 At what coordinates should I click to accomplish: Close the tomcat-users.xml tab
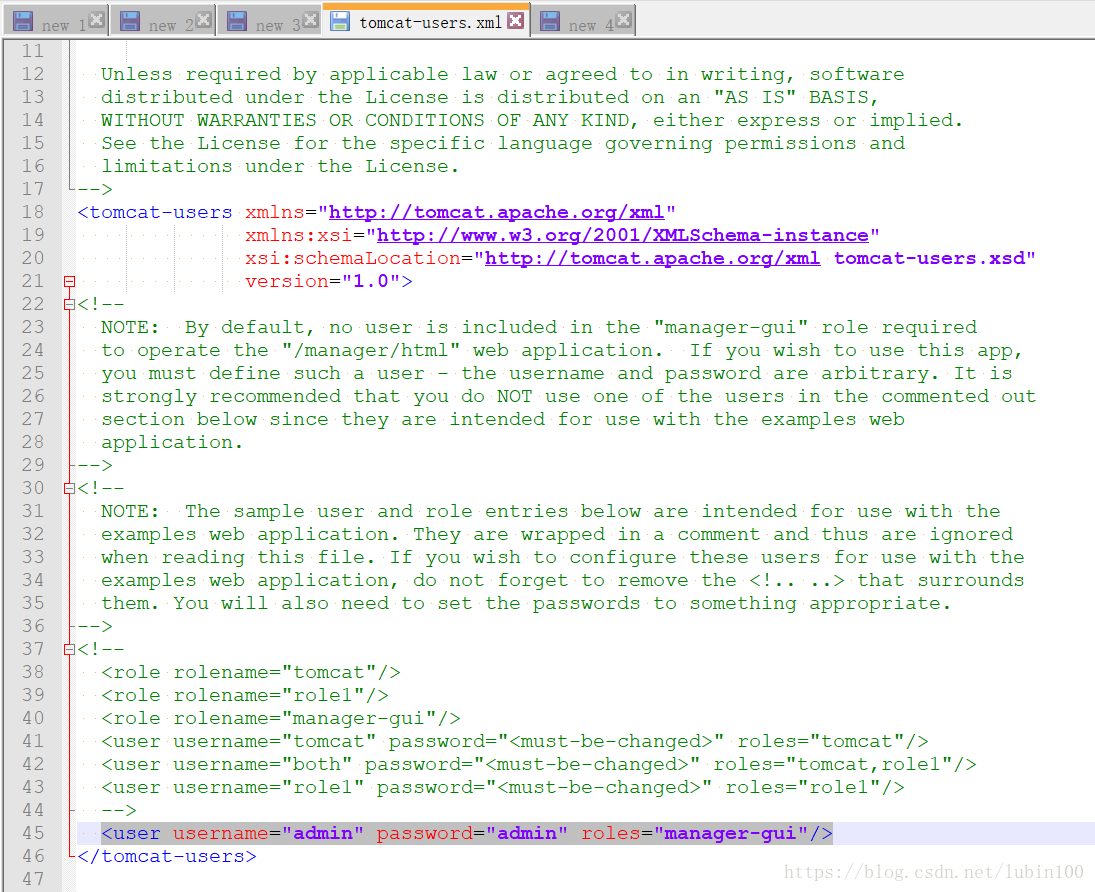point(515,20)
